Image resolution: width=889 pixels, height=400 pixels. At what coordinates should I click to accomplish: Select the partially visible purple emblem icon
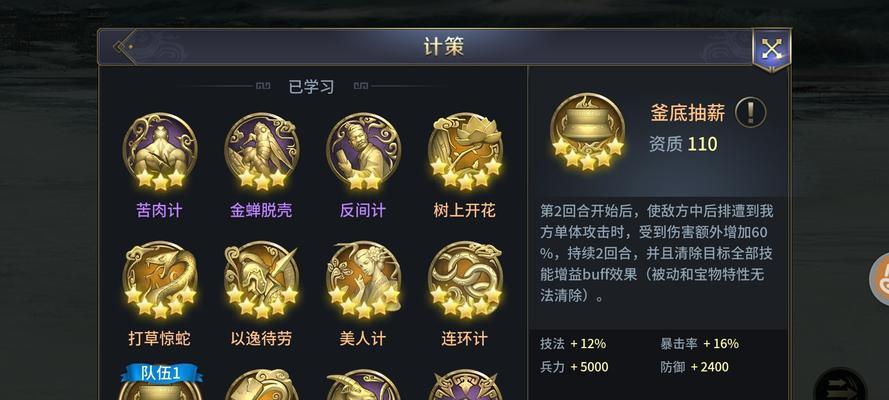click(x=465, y=385)
